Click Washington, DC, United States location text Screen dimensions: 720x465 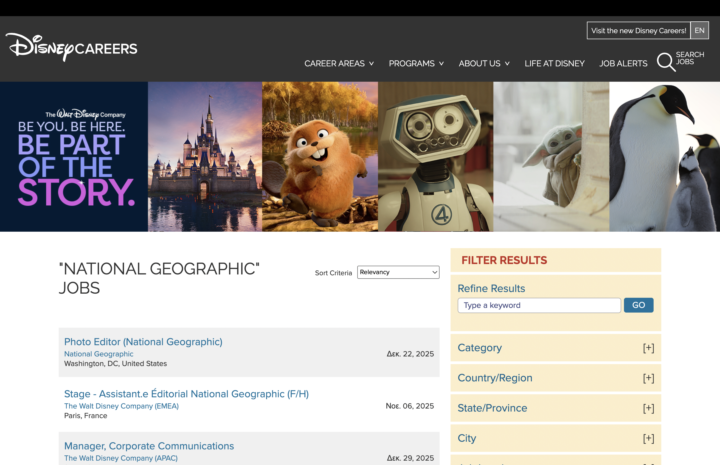coord(115,364)
